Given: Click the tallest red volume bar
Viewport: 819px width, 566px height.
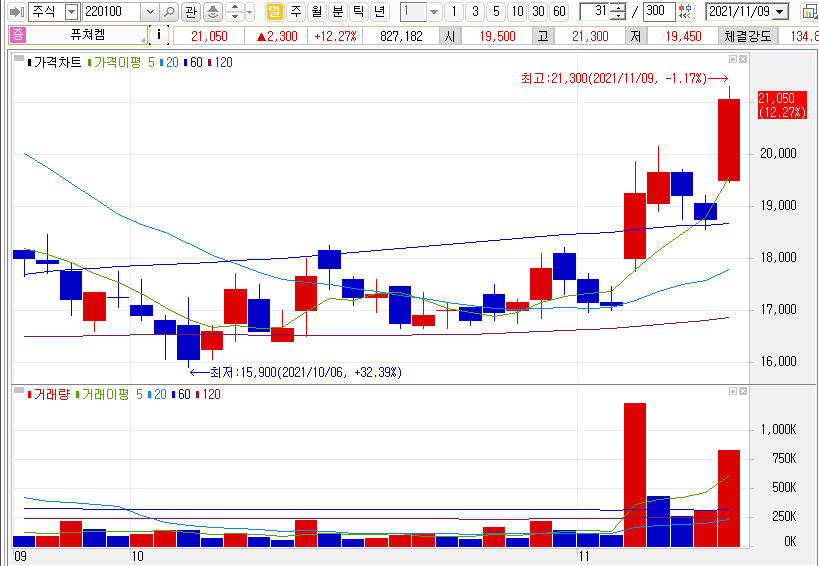Looking at the screenshot, I should [635, 475].
